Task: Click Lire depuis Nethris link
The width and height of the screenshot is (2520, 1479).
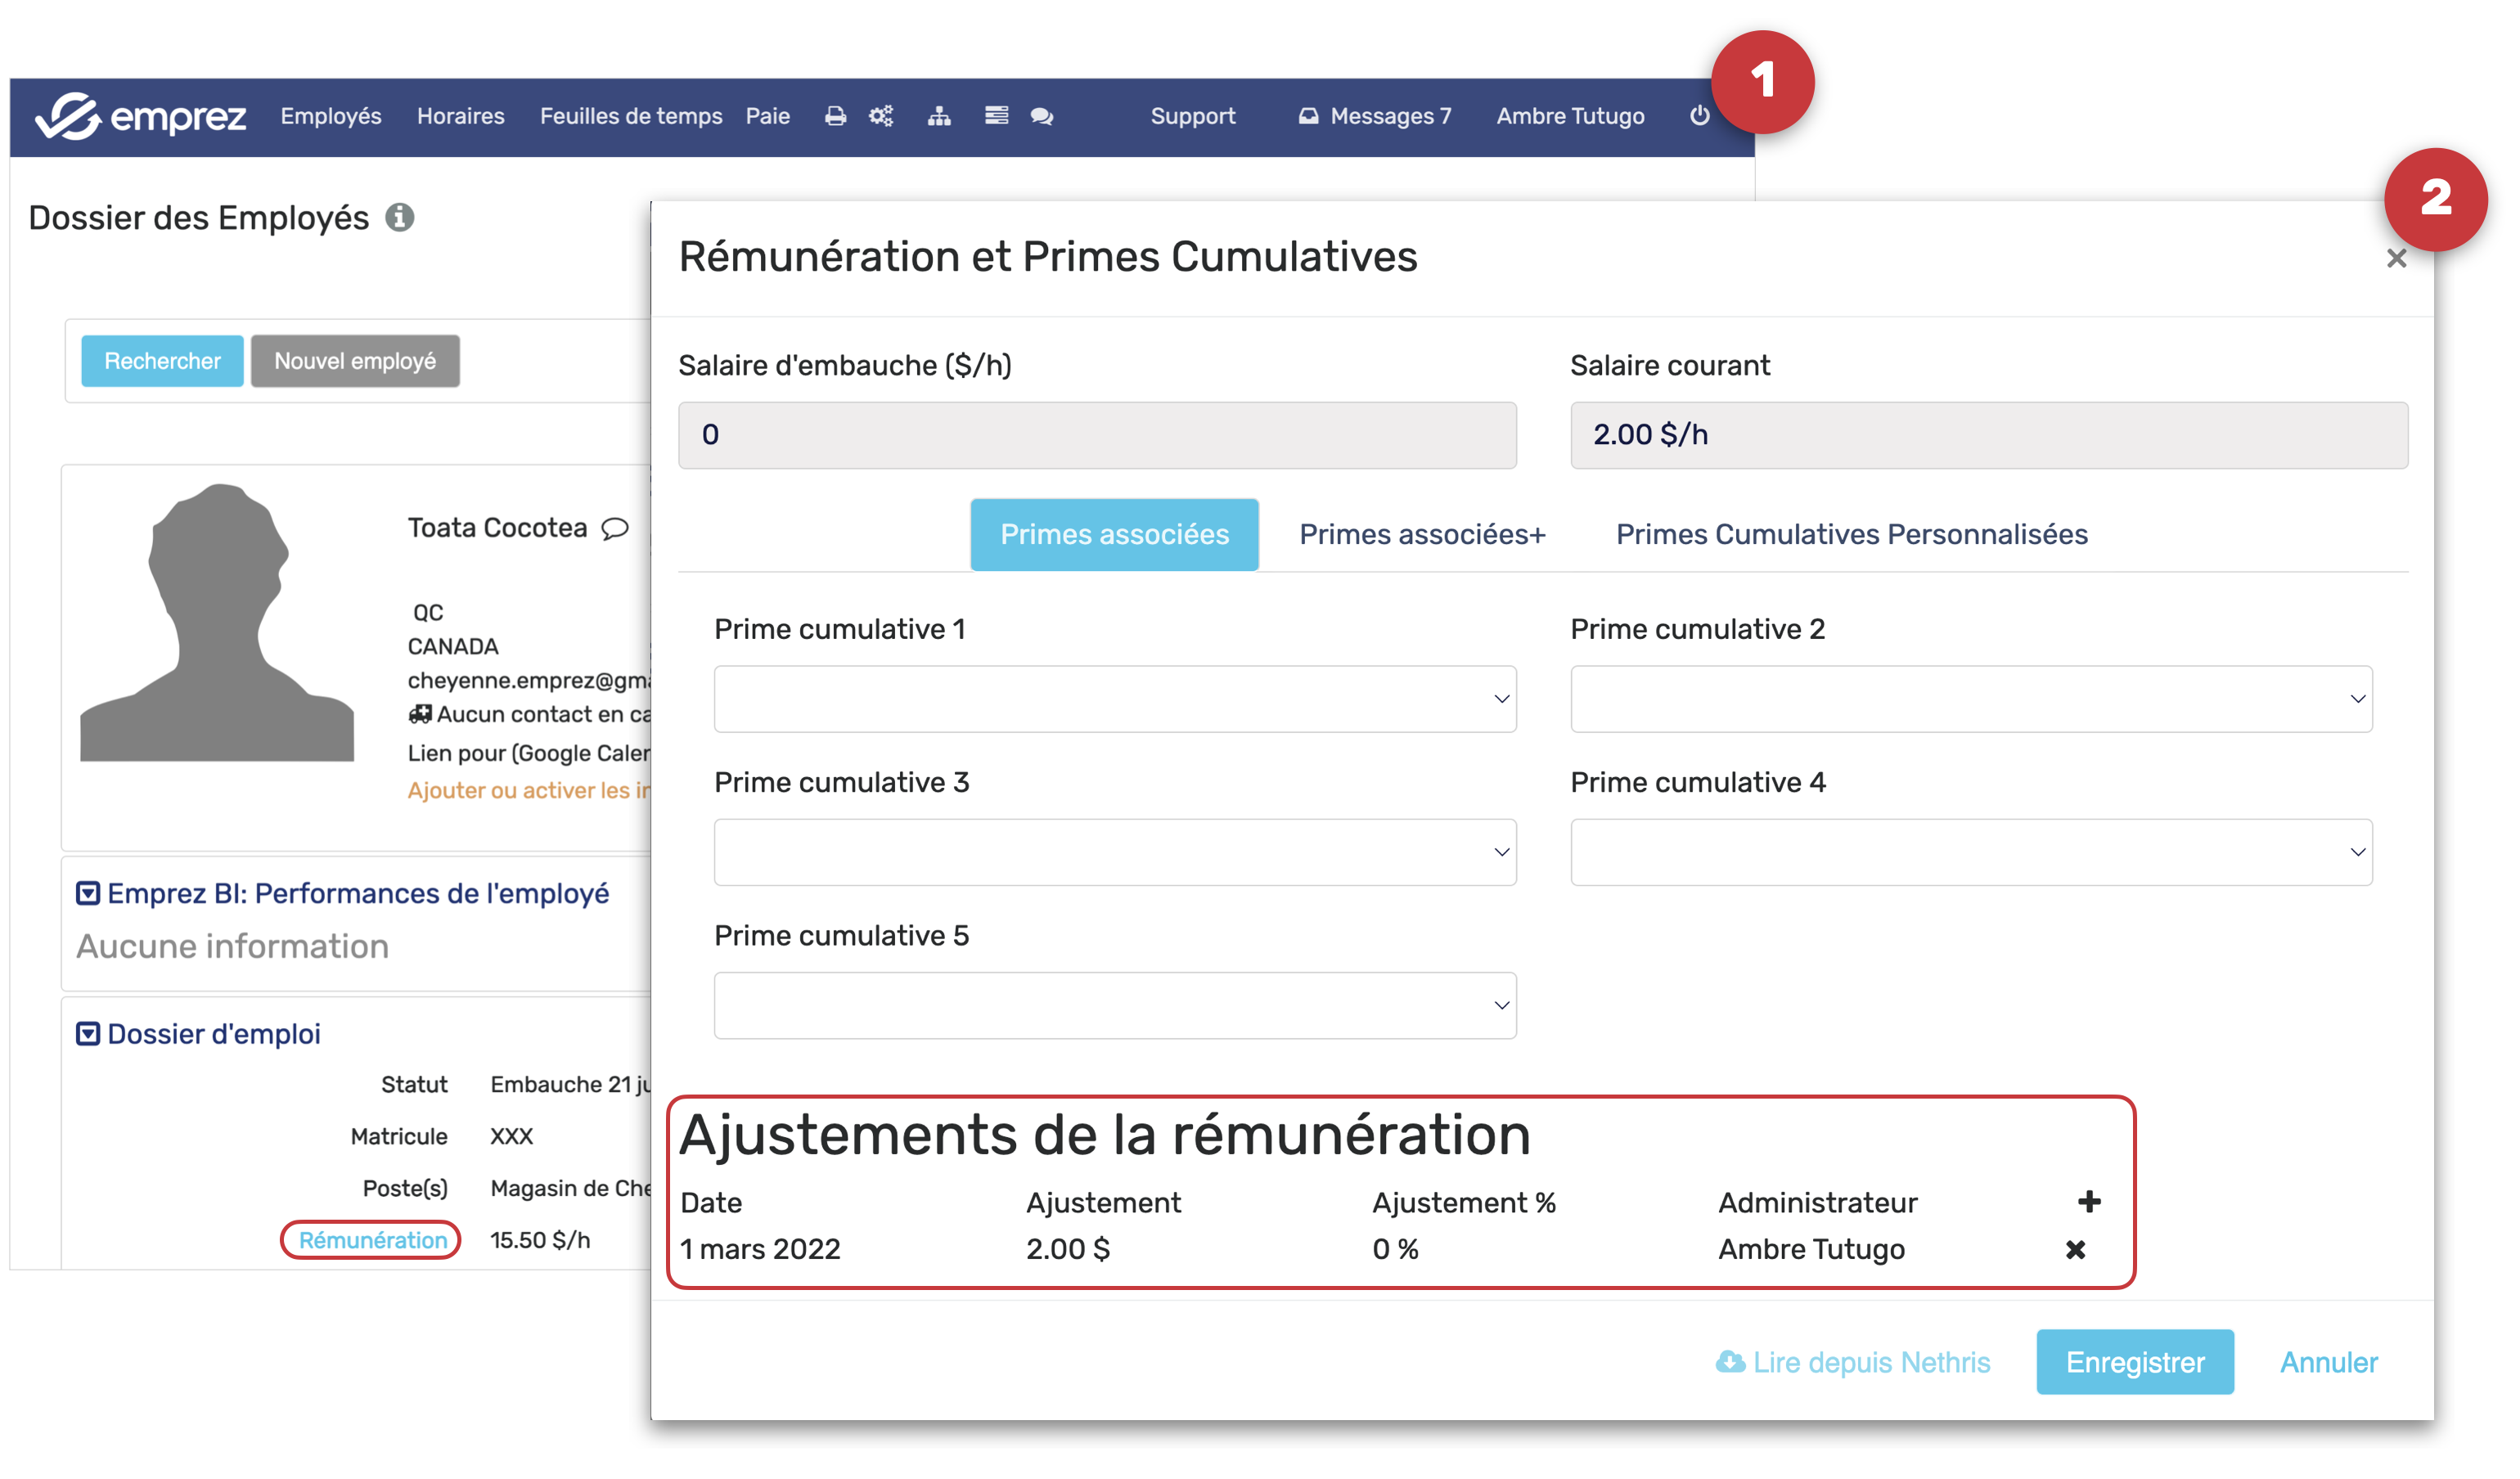Action: tap(1855, 1362)
